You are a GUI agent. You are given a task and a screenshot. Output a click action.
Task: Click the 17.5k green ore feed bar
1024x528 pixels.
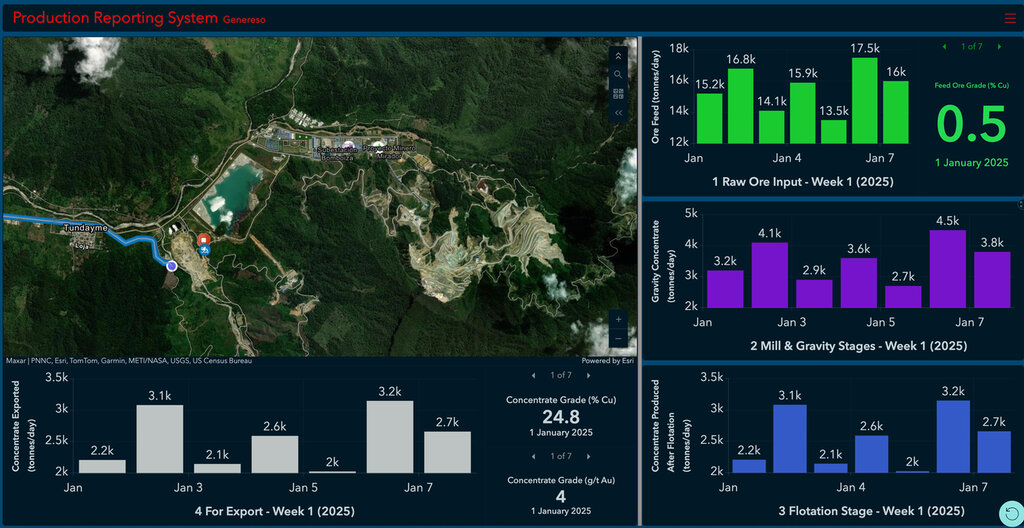pyautogui.click(x=865, y=101)
